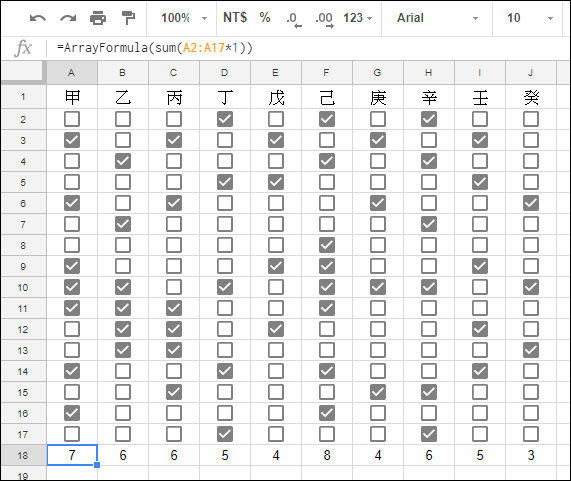Select row 9 header
The height and width of the screenshot is (481, 571).
(x=23, y=267)
